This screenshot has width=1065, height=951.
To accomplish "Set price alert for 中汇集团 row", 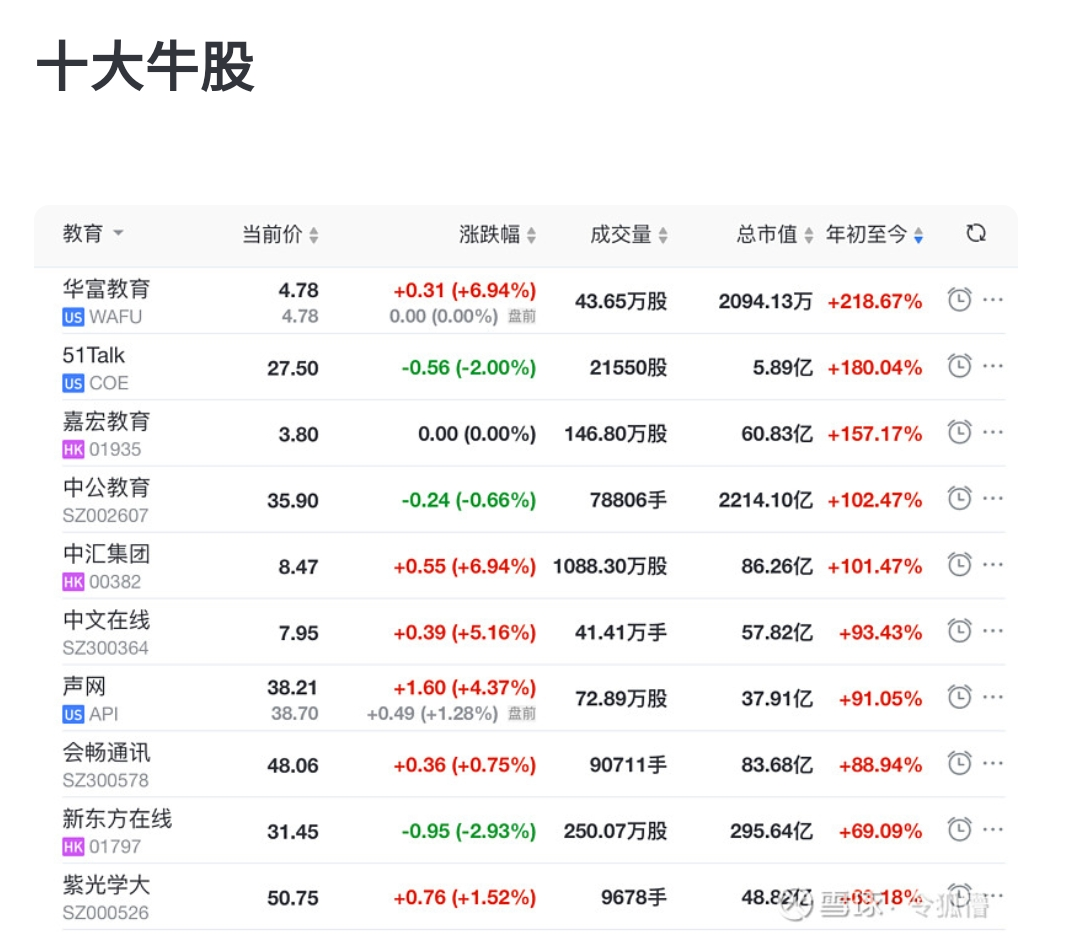I will tap(959, 564).
